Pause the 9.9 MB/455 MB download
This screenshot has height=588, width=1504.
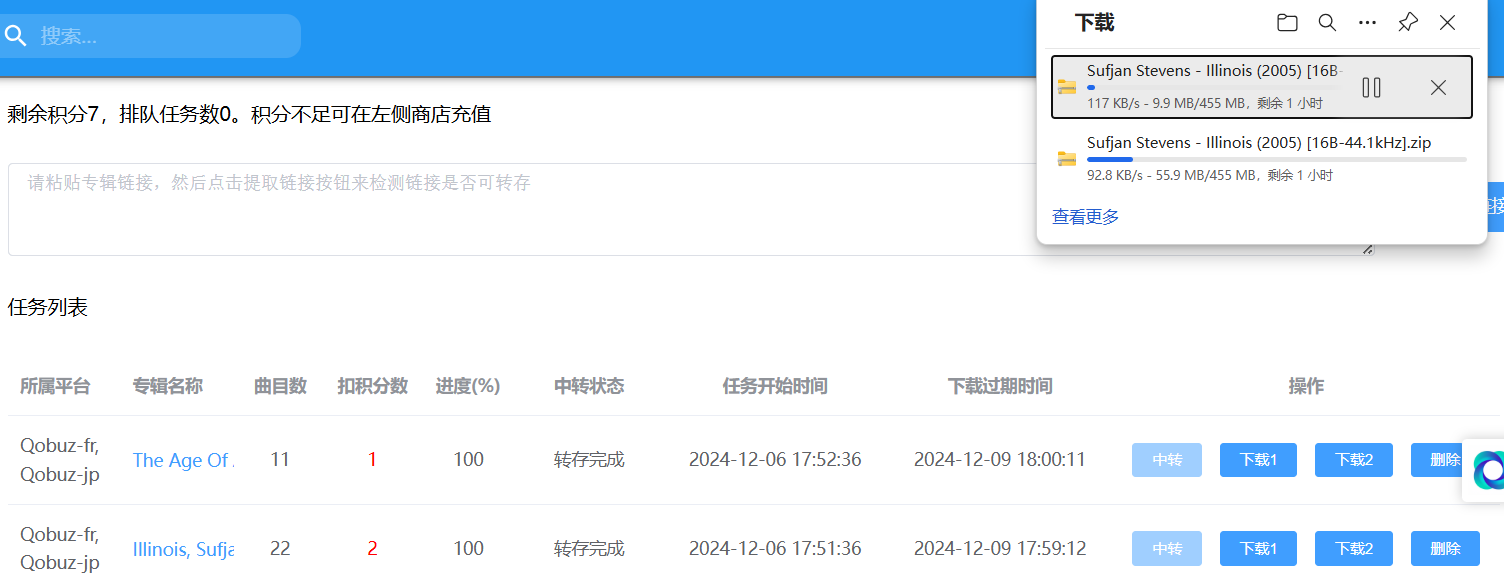pyautogui.click(x=1371, y=87)
